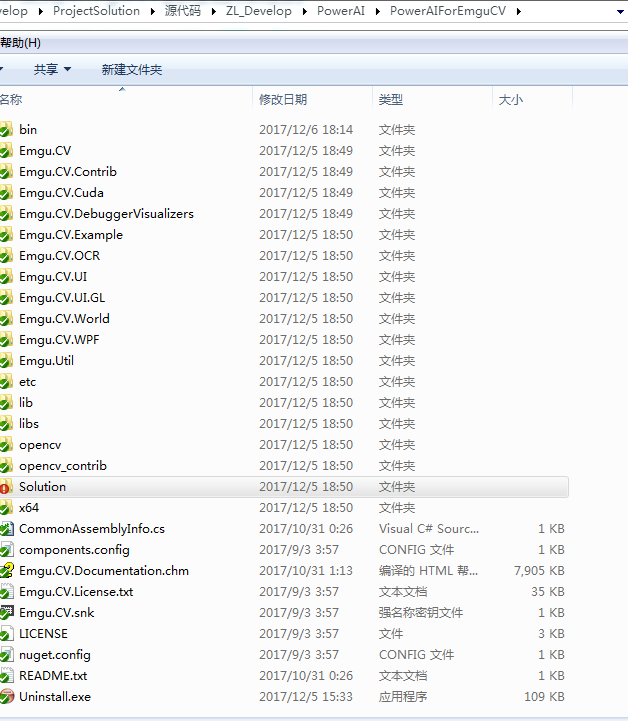Click PowerAIForEmguCV breadcrumb segment
Screen dimensions: 628x721
[448, 11]
